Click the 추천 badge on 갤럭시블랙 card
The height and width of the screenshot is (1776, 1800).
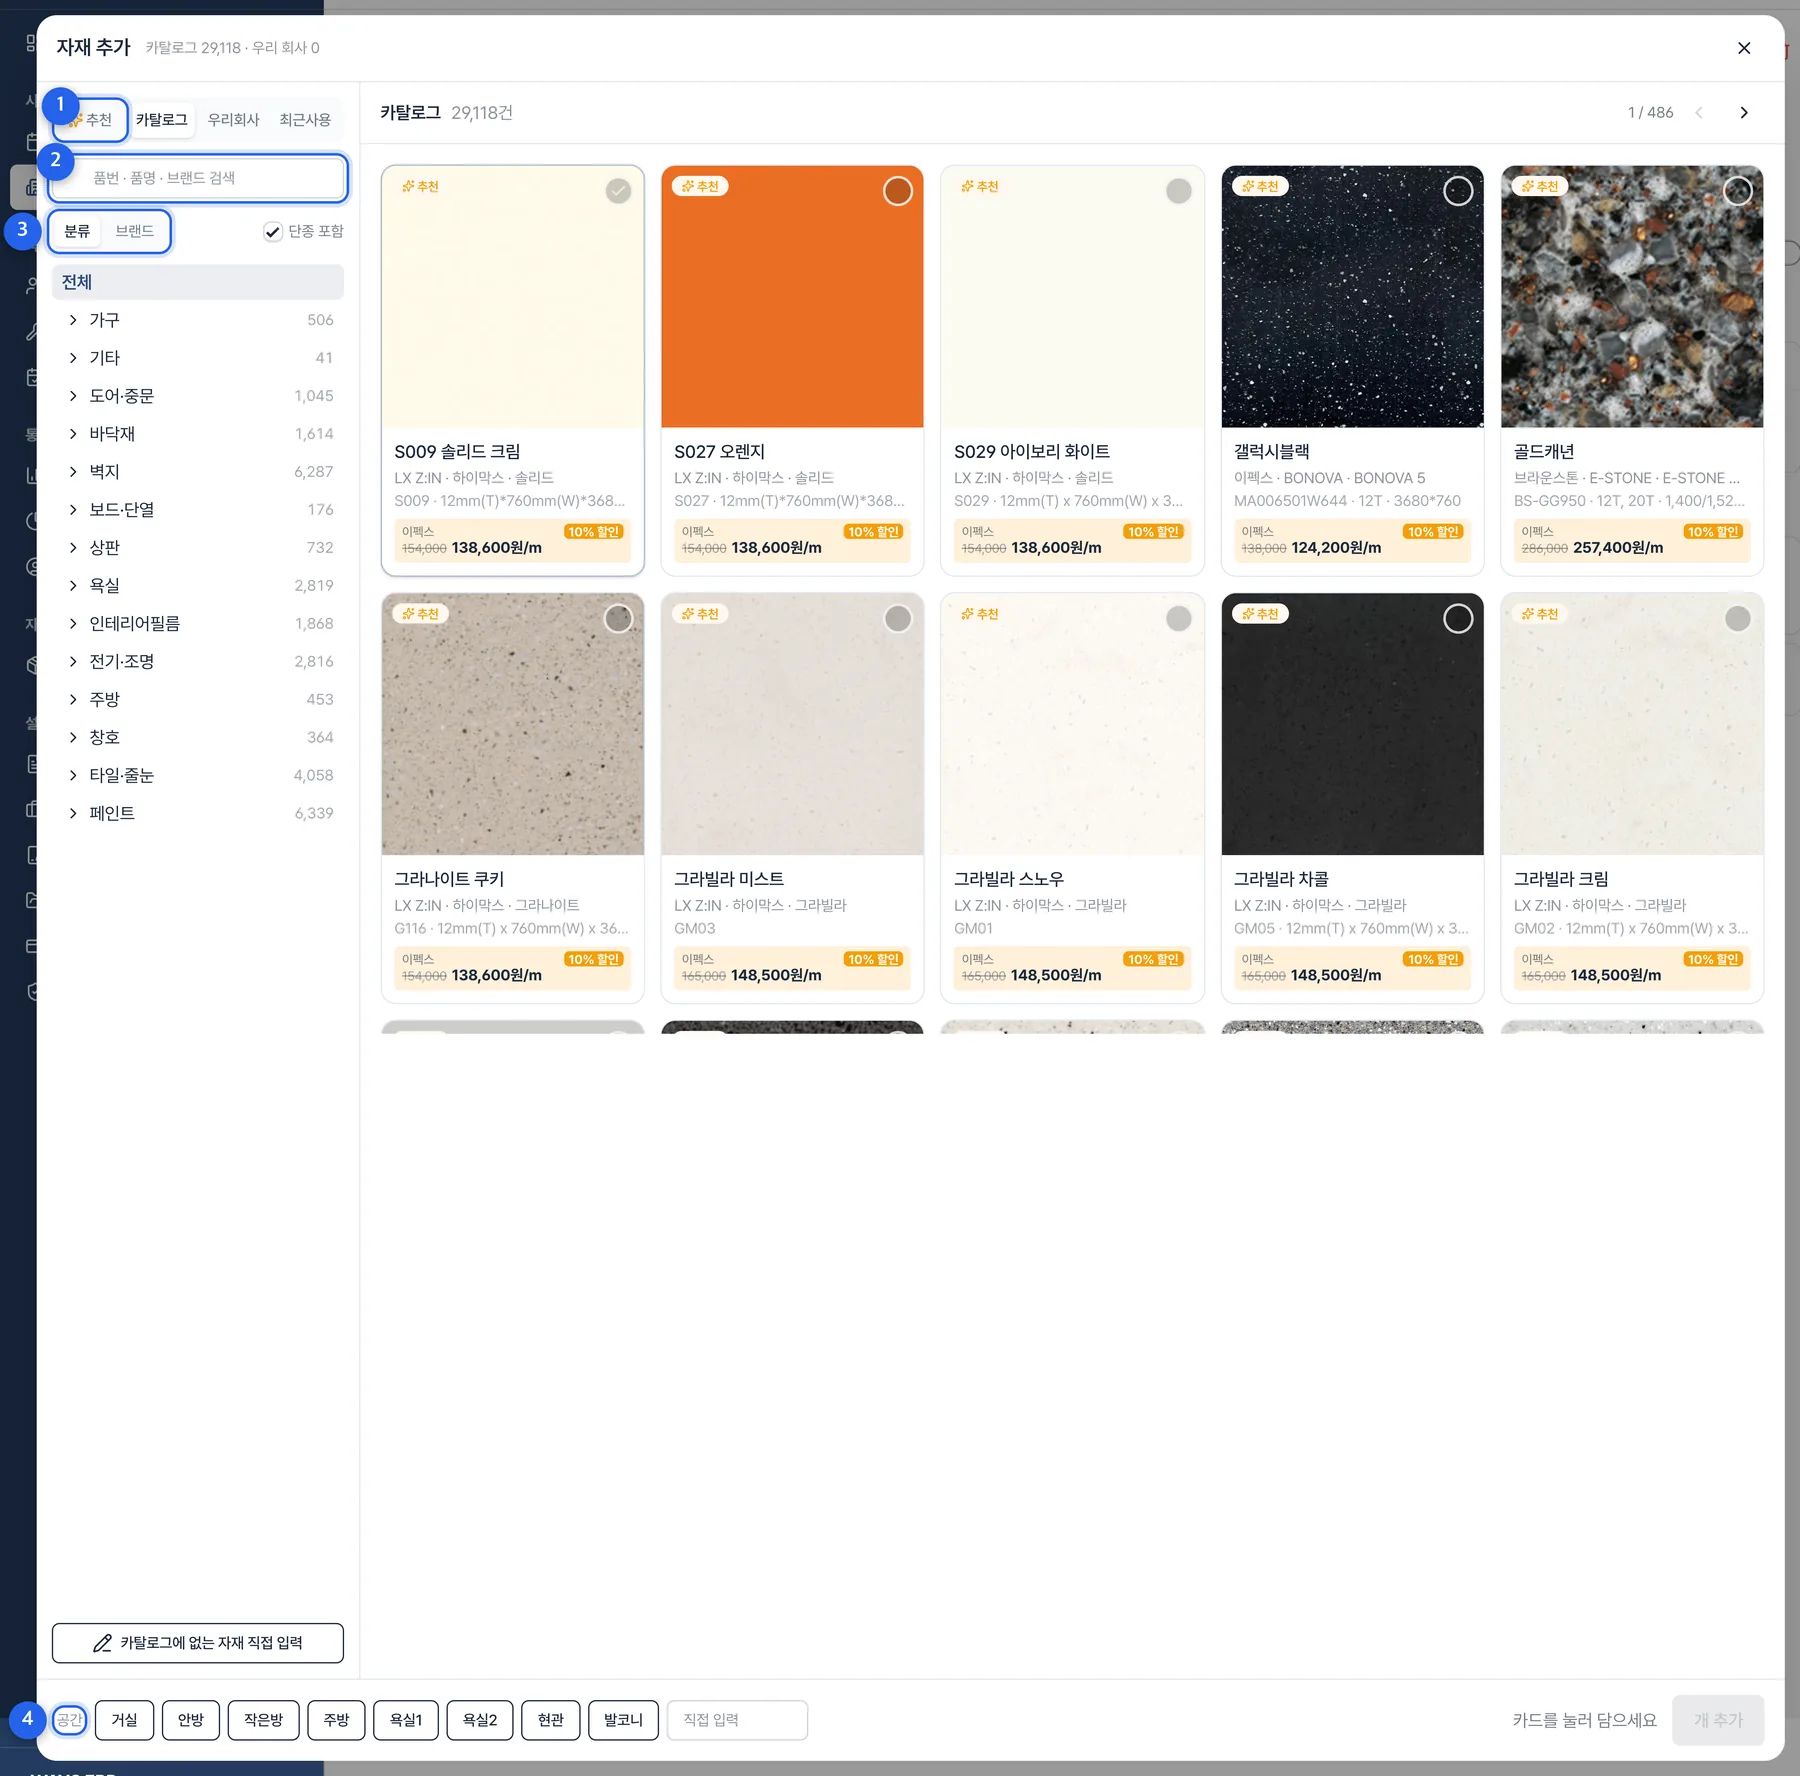[1260, 186]
